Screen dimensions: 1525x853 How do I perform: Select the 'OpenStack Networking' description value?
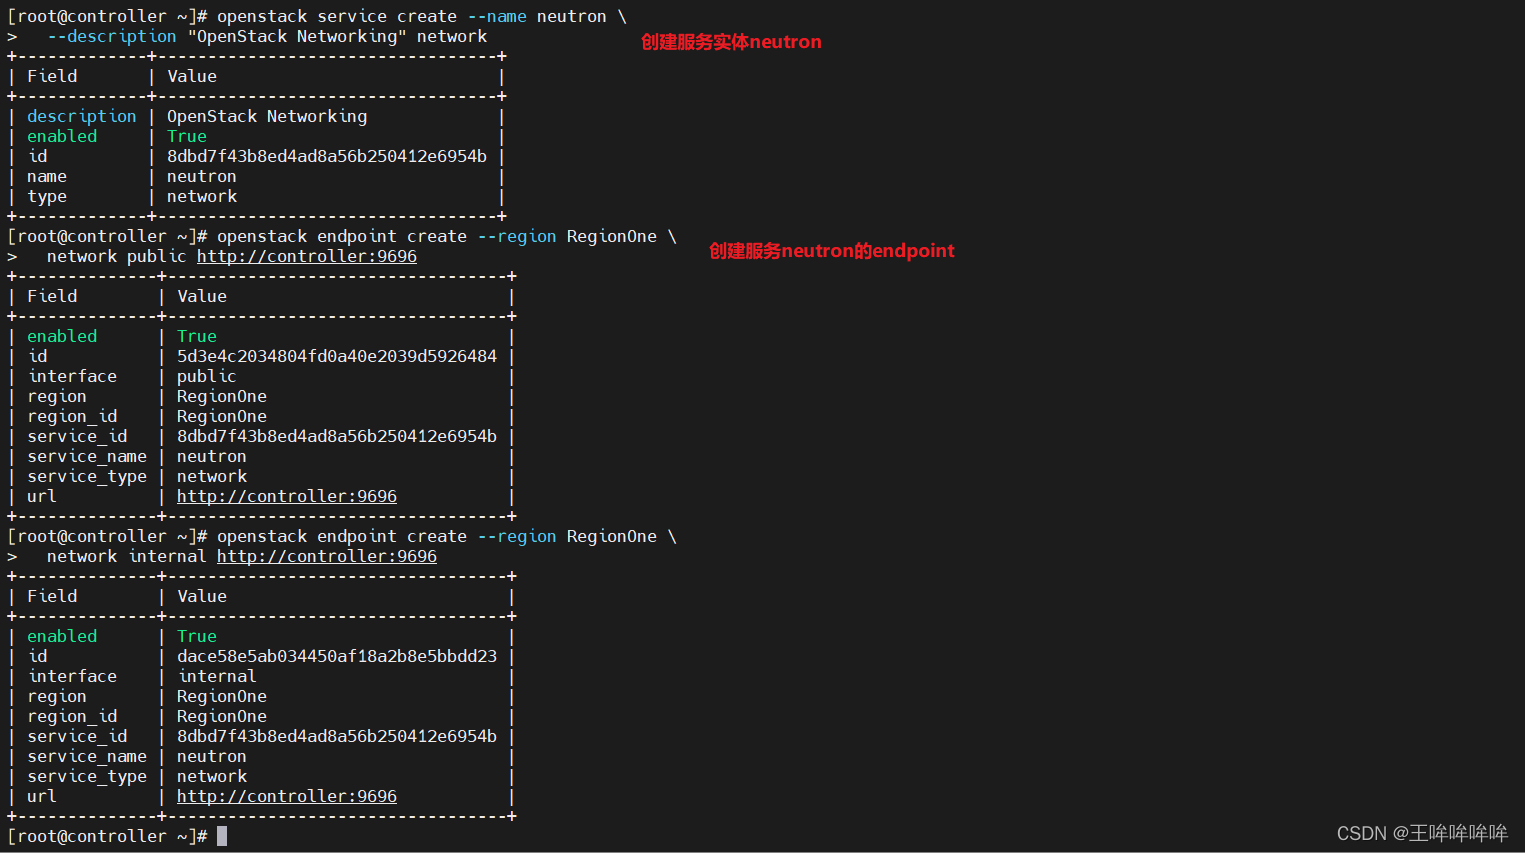point(267,116)
